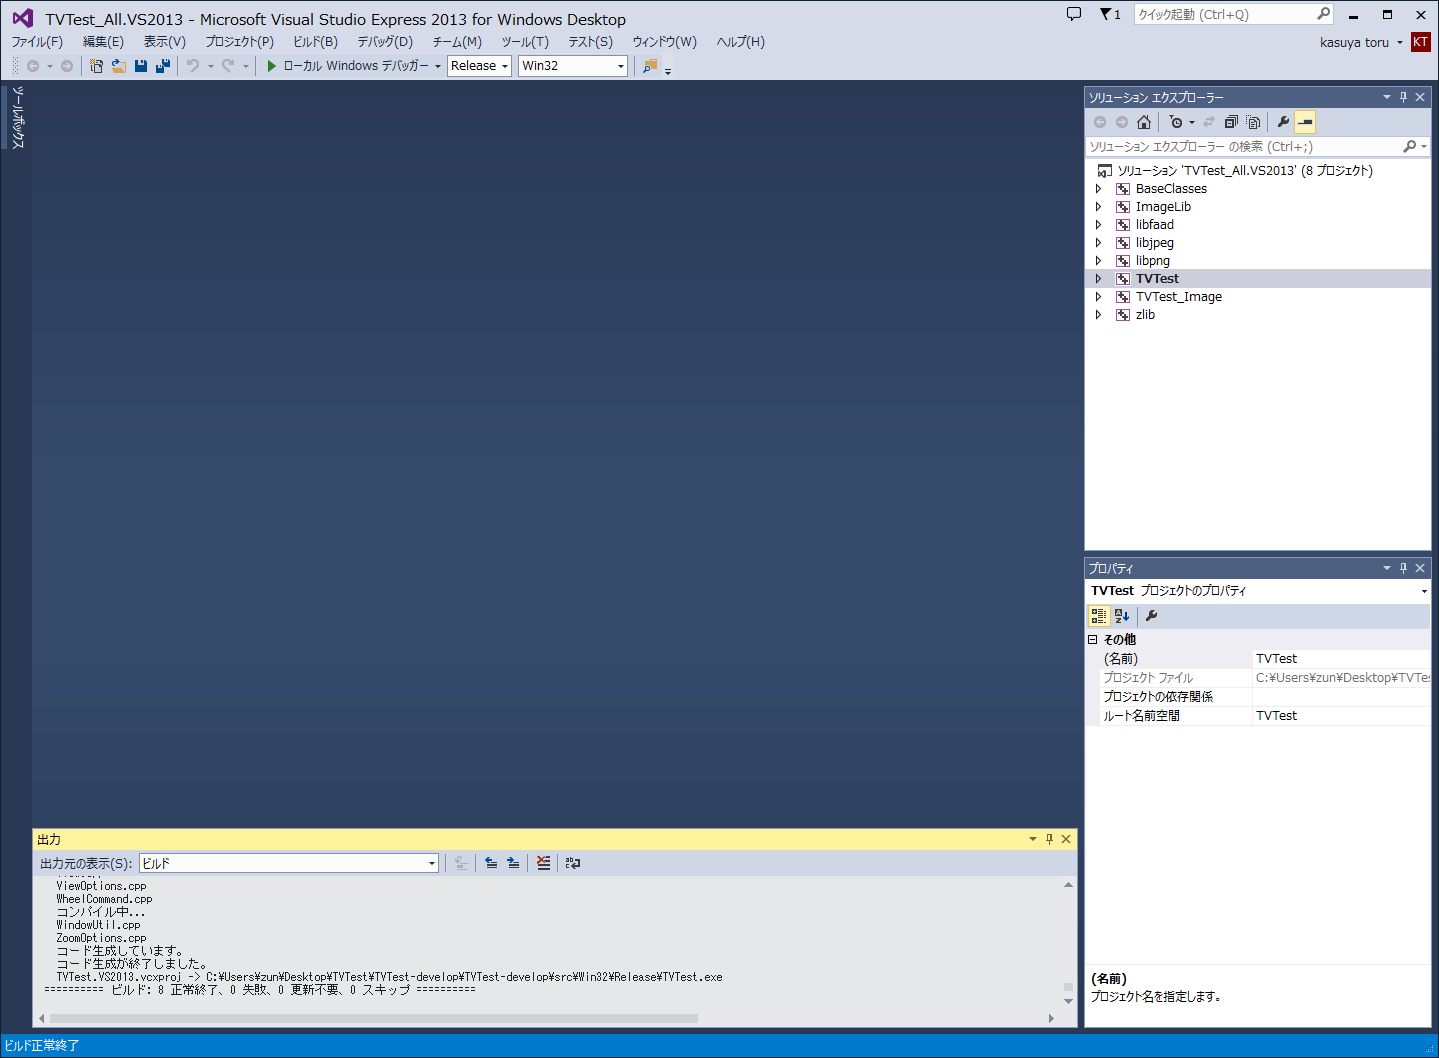Open Properties object selector dropdown
The width and height of the screenshot is (1439, 1058).
coord(1424,591)
